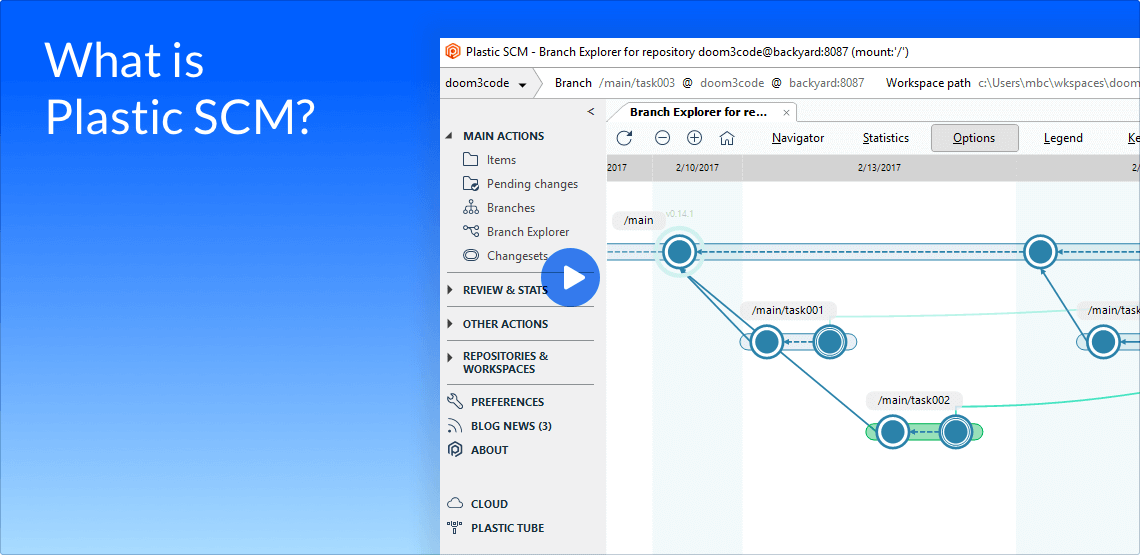Open the Navigator panel
Screen dimensions: 1140x555
point(798,138)
